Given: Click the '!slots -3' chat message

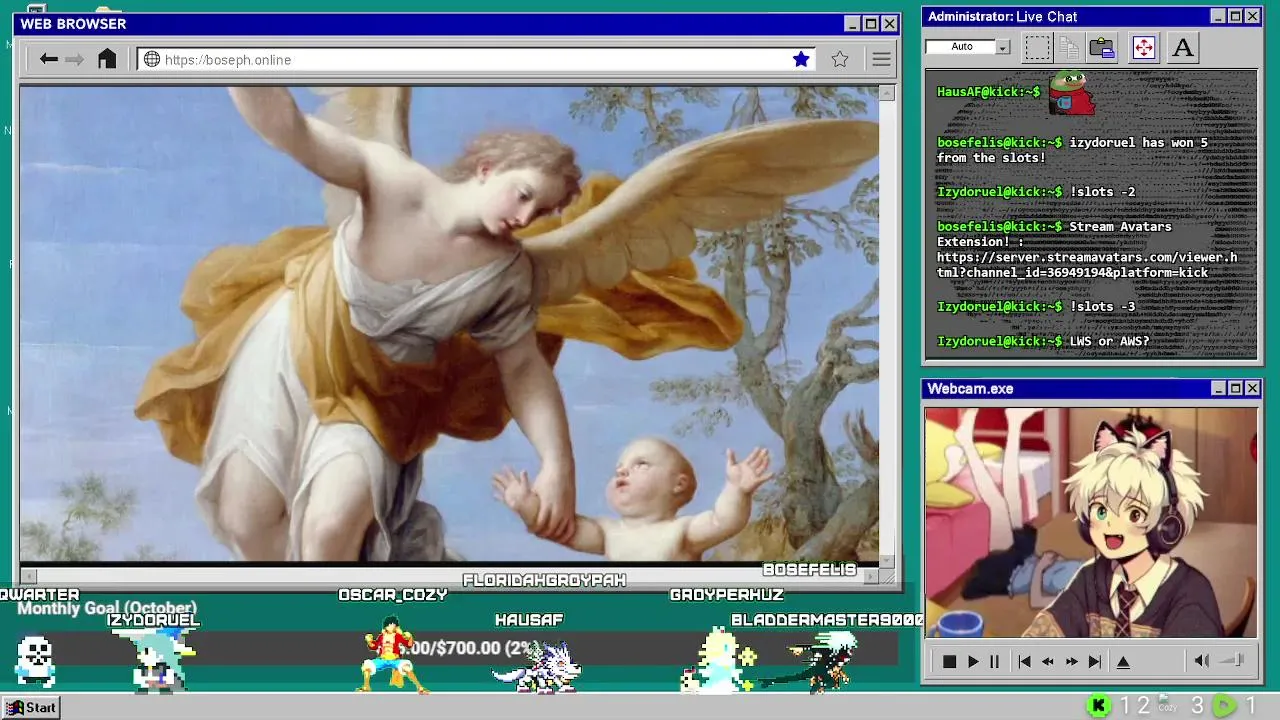Looking at the screenshot, I should (1102, 307).
